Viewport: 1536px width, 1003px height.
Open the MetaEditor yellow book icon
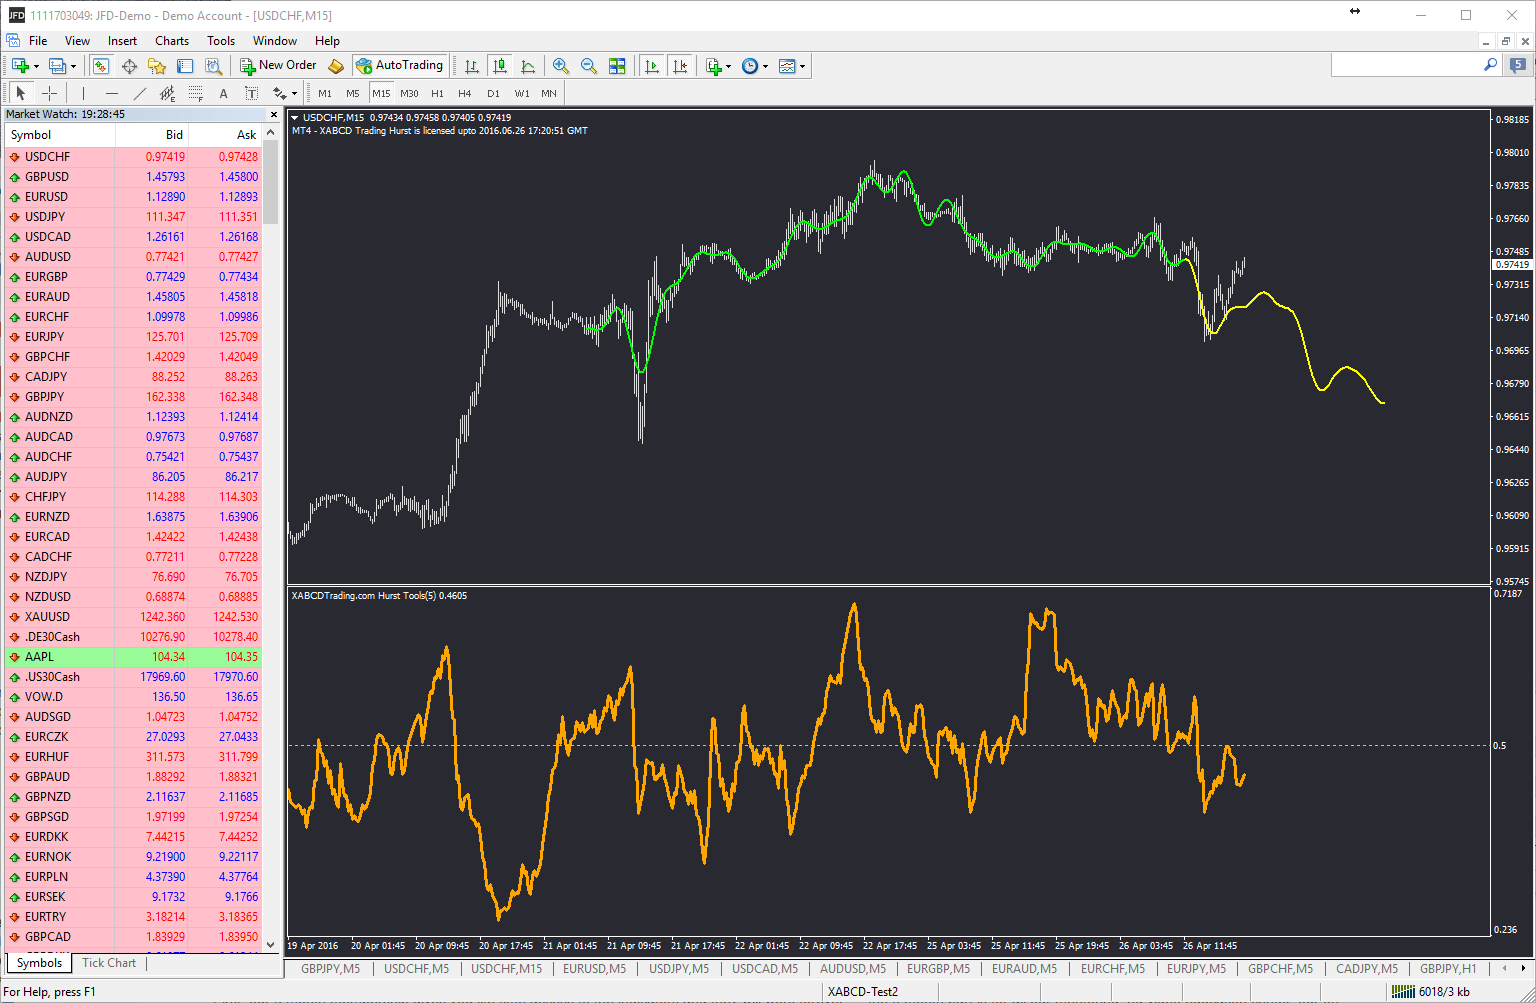(336, 66)
